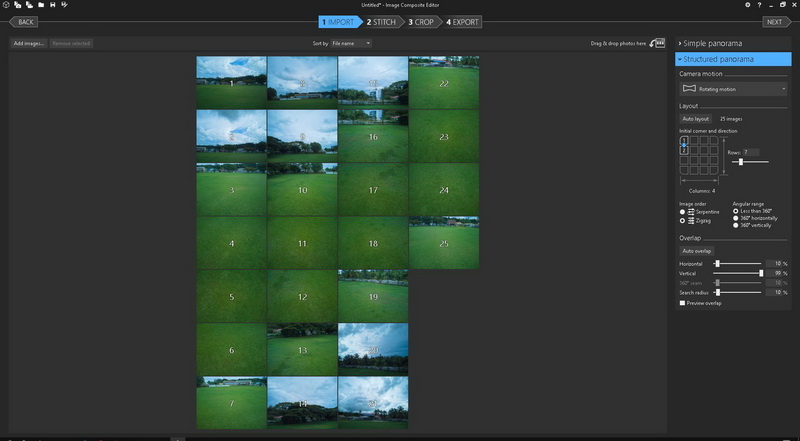
Task: Select image thumbnail number 22
Action: click(444, 83)
